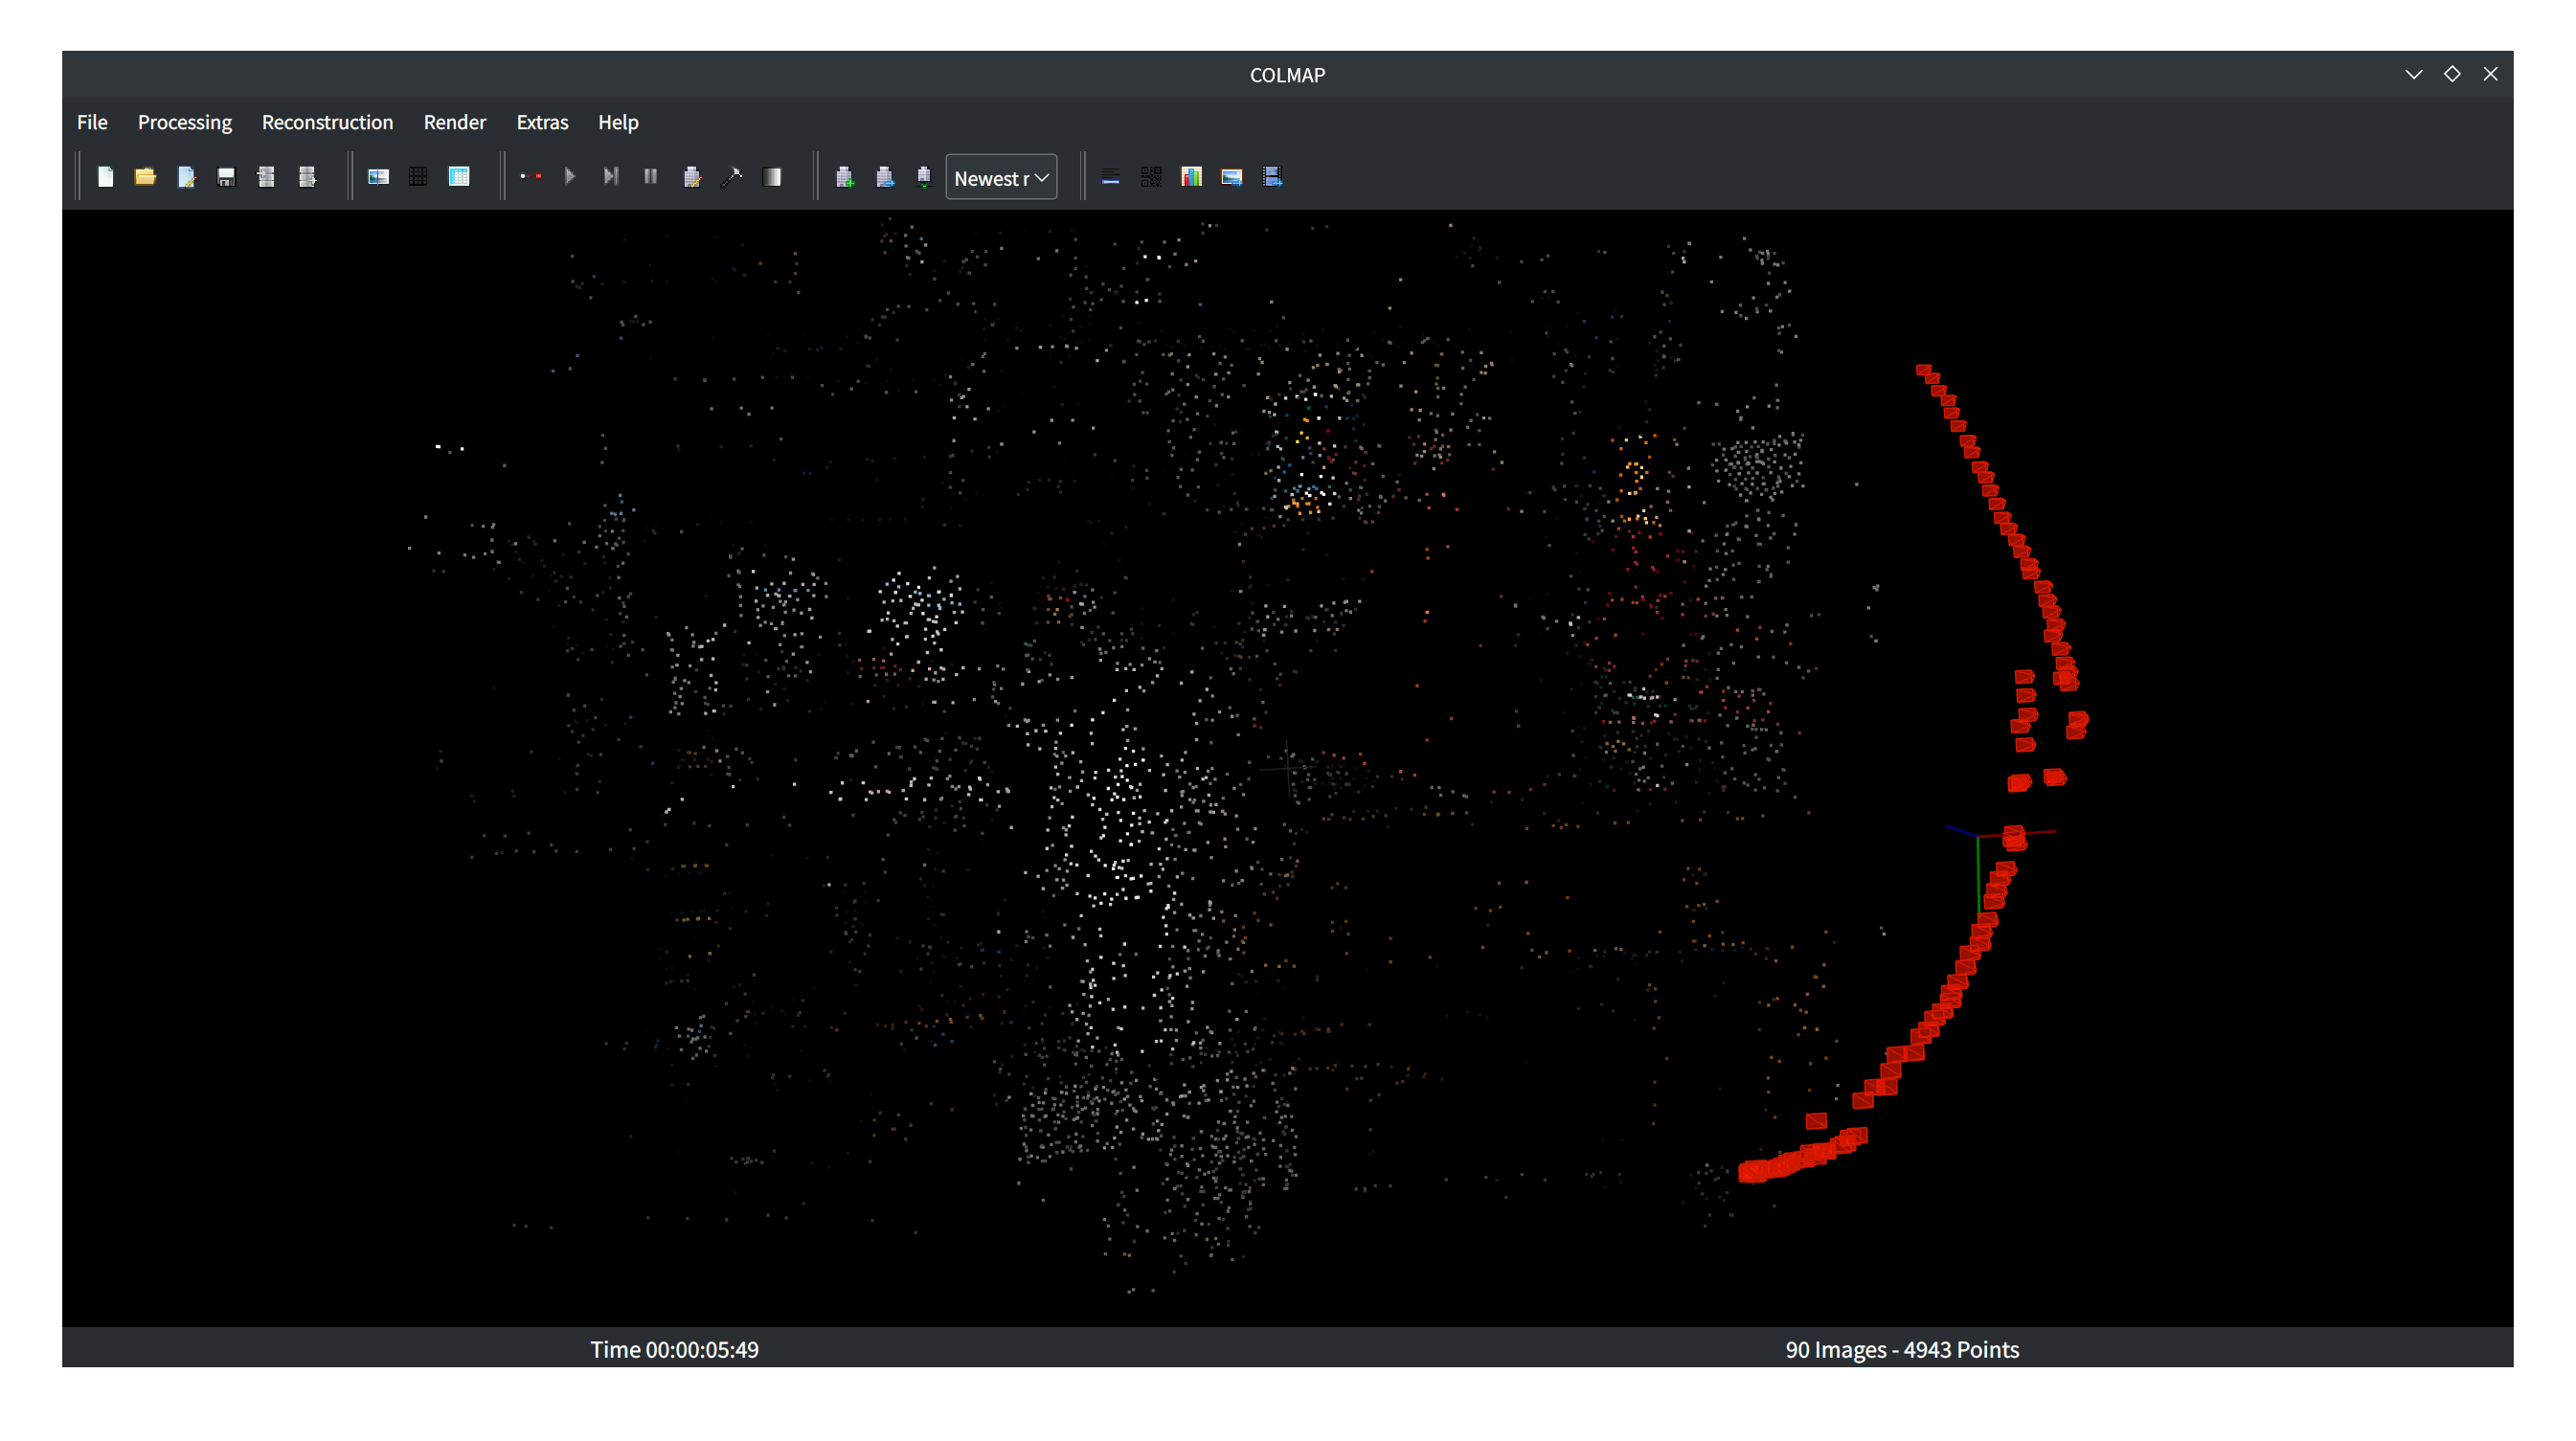The width and height of the screenshot is (2576, 1441).
Task: Click the elapsed time status text
Action: click(x=674, y=1349)
